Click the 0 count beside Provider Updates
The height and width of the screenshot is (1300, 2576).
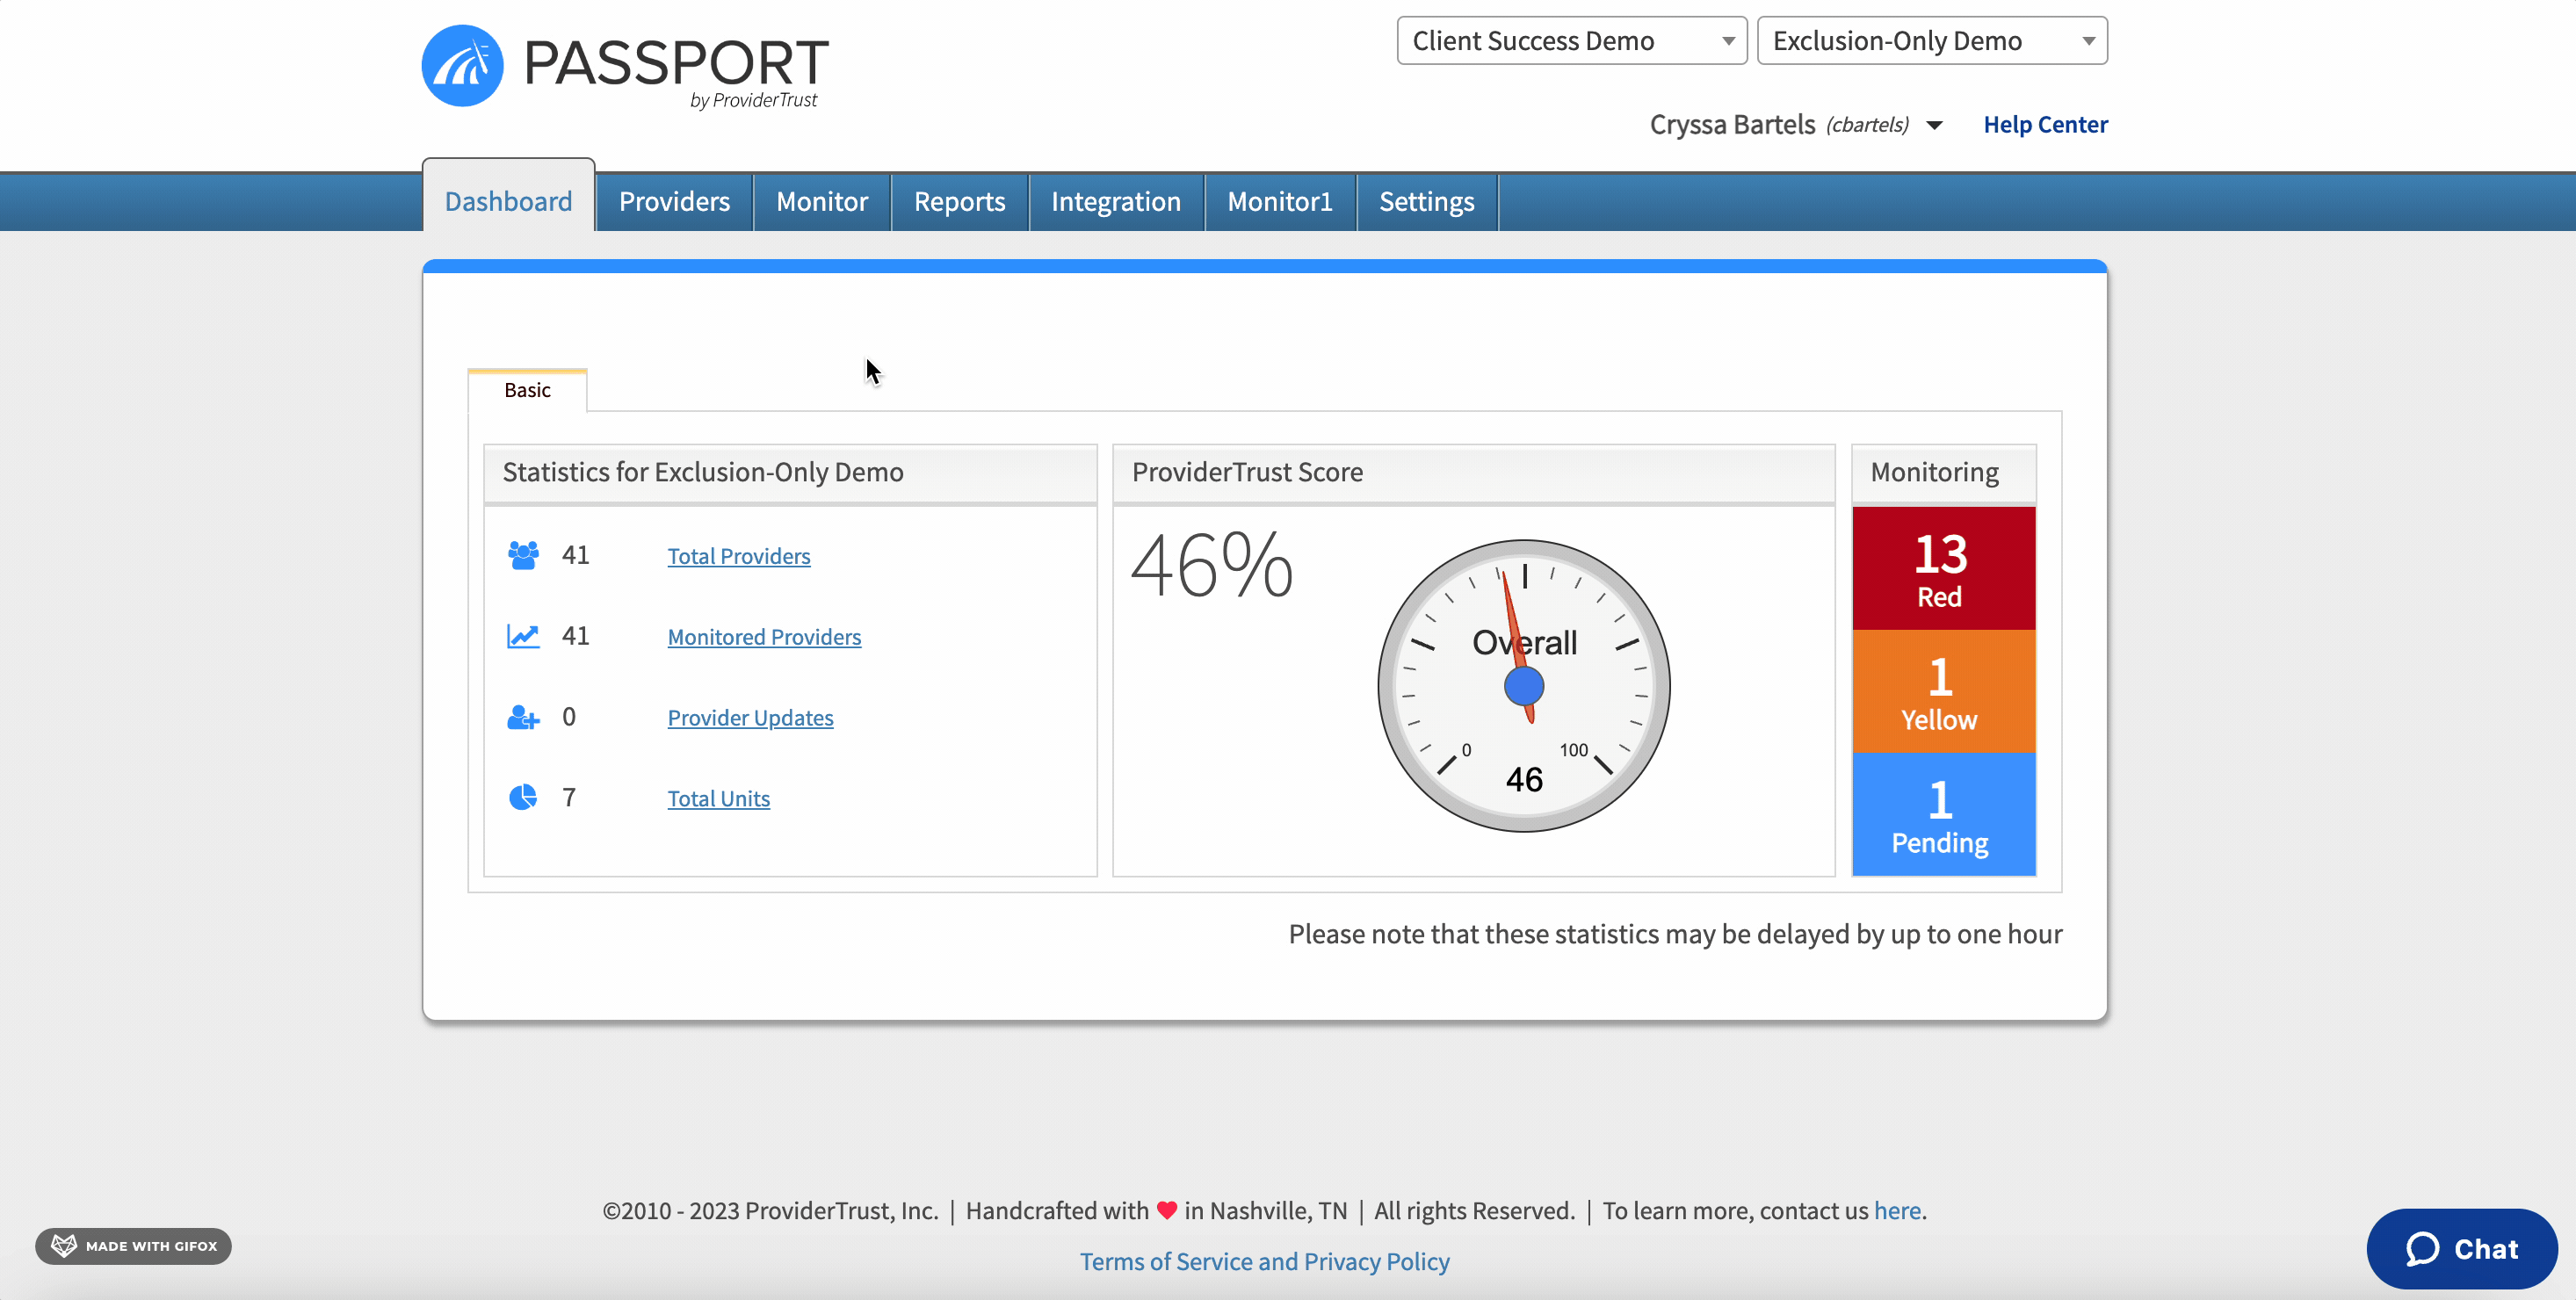569,717
